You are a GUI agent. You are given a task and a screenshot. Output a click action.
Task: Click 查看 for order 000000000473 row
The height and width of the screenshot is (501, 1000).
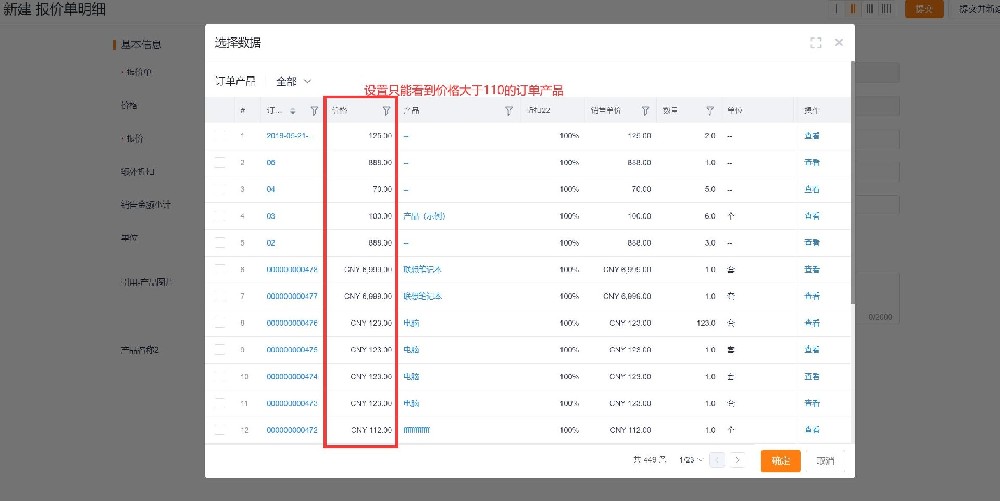pos(812,403)
